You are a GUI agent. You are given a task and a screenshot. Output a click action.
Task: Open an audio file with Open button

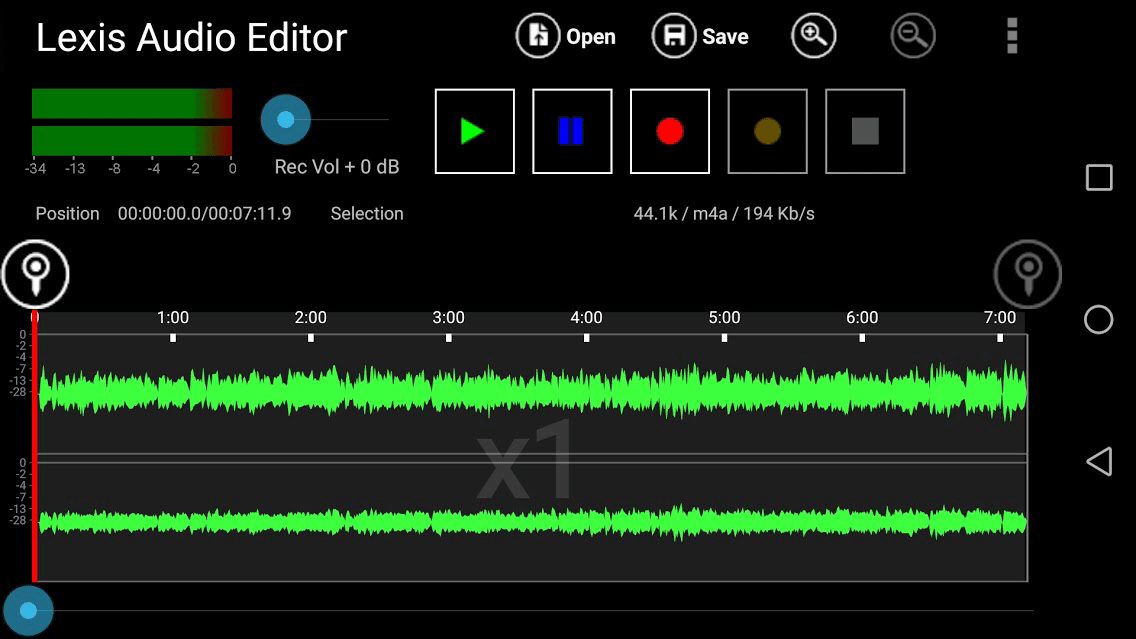566,36
